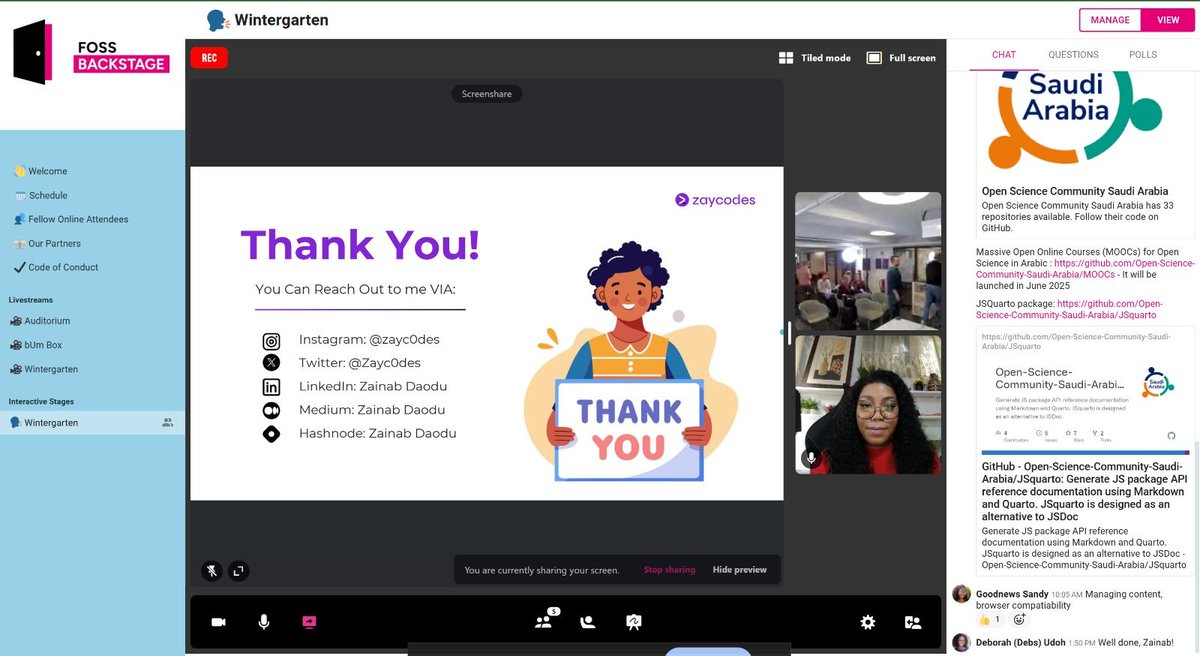This screenshot has width=1200, height=656.
Task: Click 'LinkedIn: Zainab Daodu' text on slide
Action: 372,387
